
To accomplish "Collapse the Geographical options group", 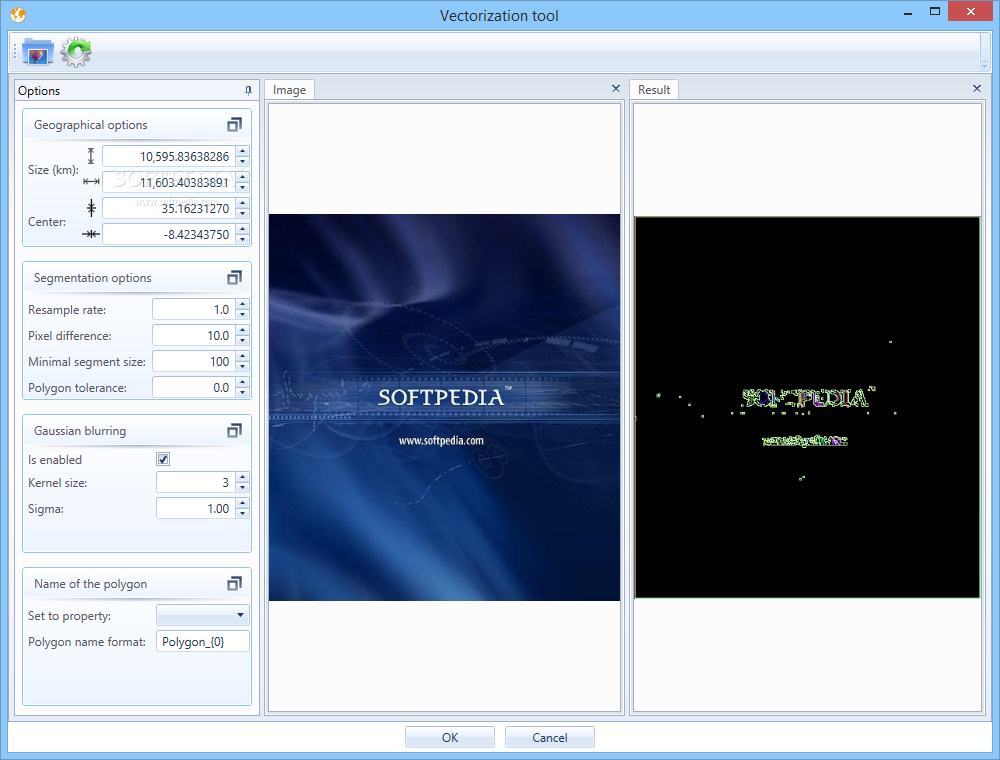I will (234, 125).
